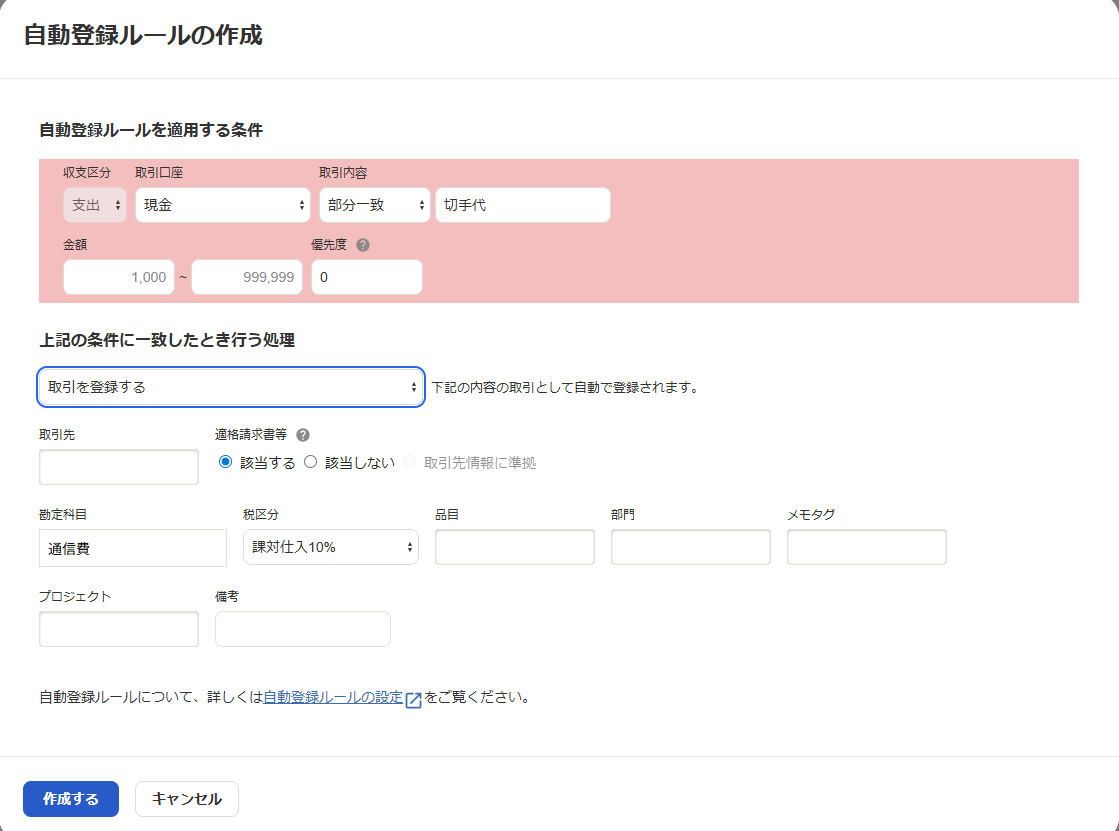
Task: Expand the 税区分 dropdown showing 課対仕入10%
Action: (330, 547)
